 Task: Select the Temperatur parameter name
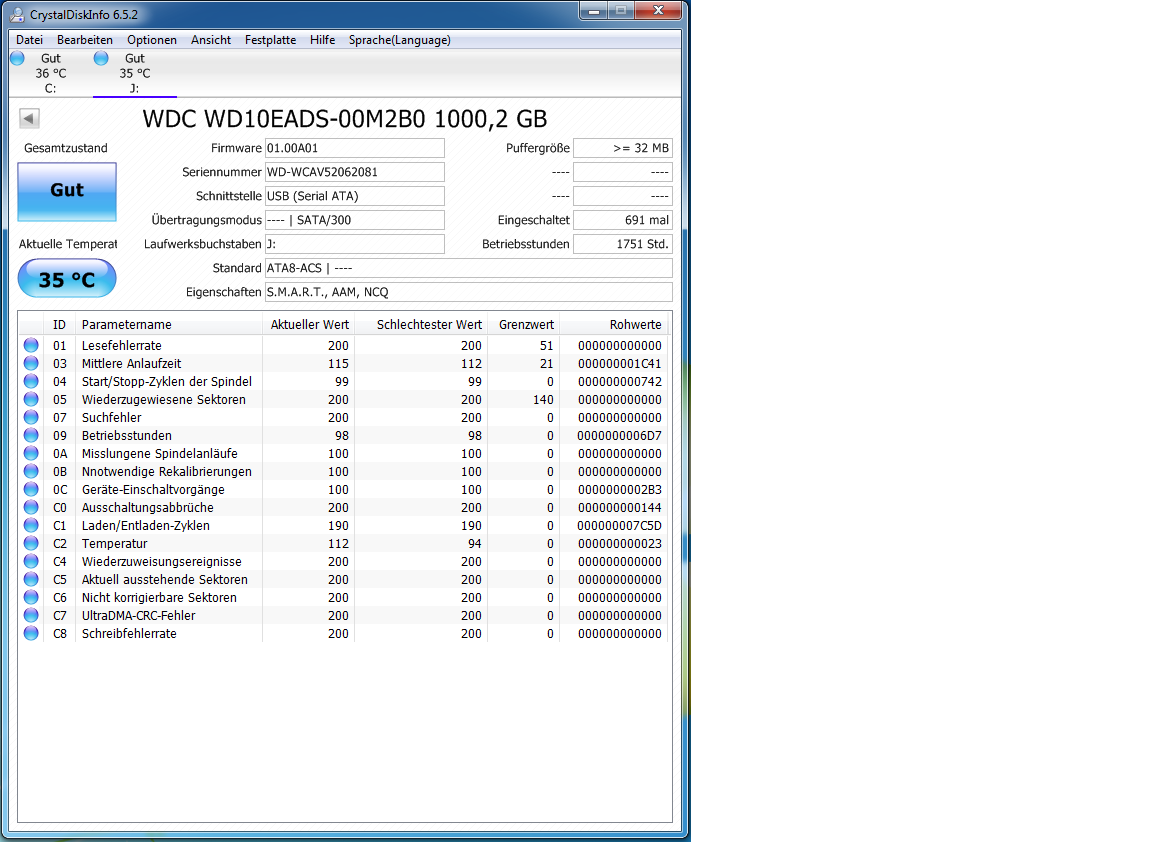[x=115, y=544]
